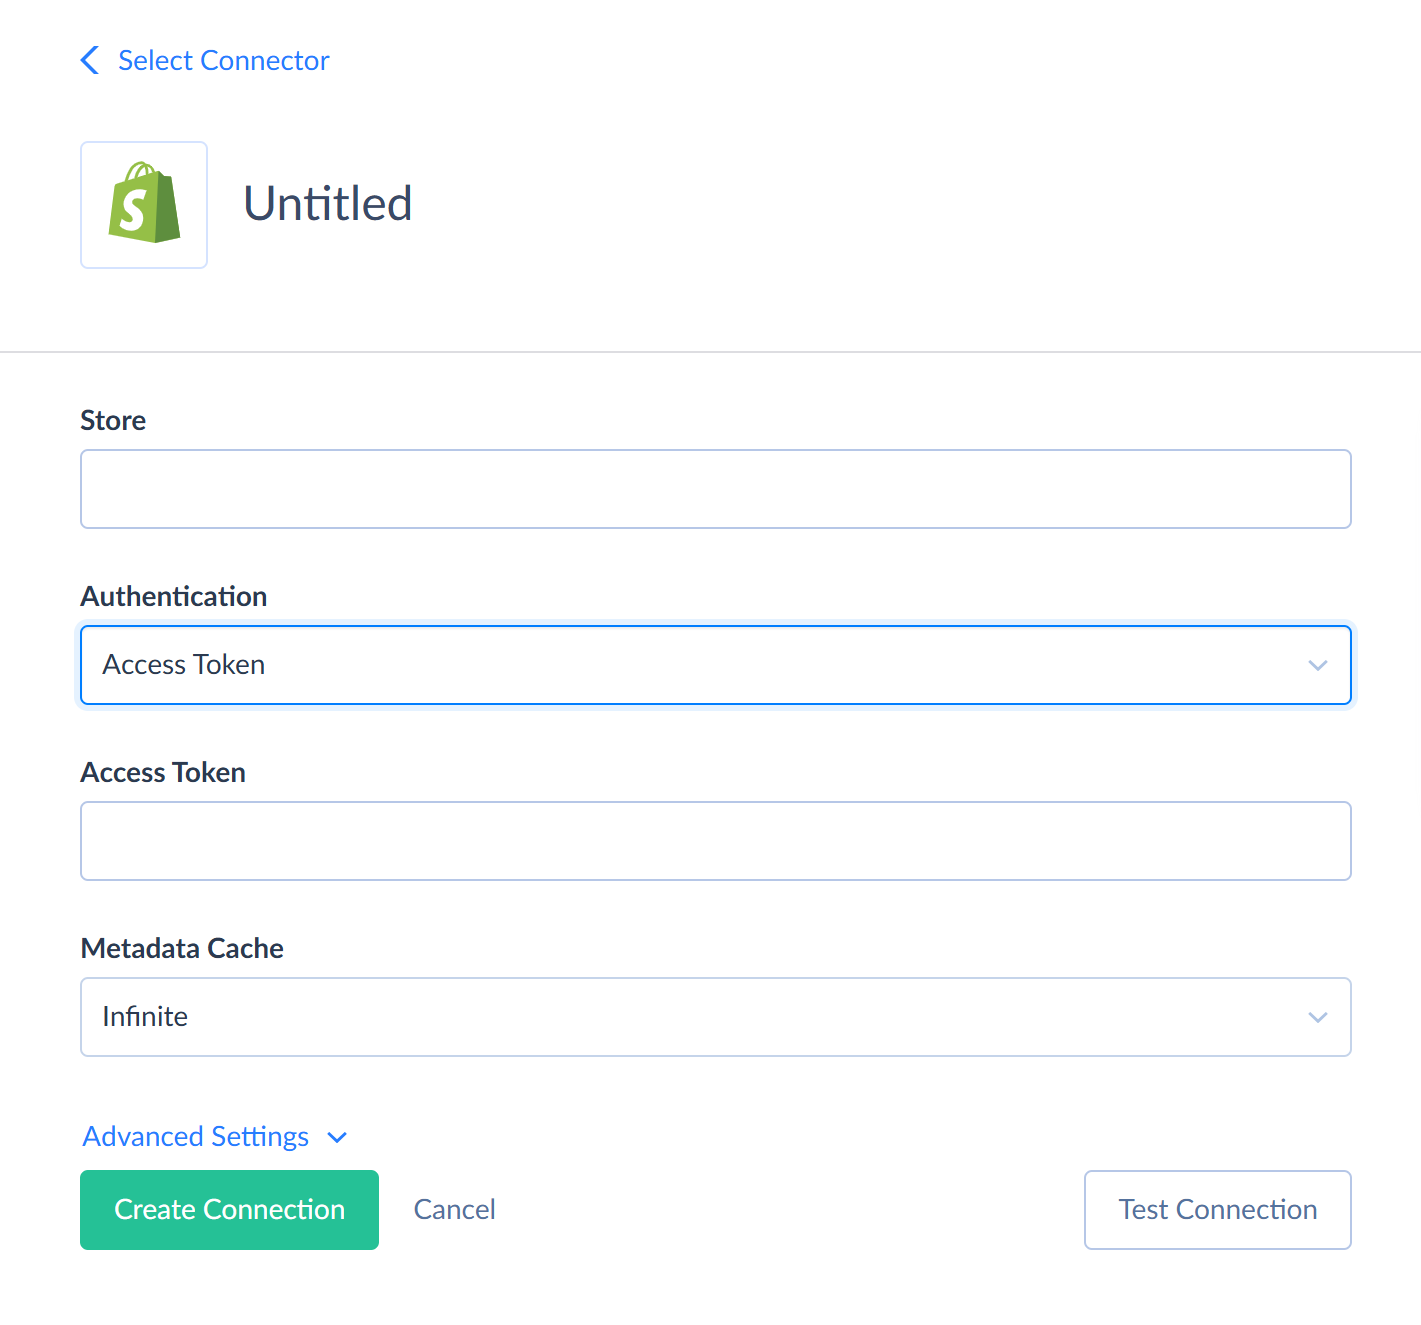Screen dimensions: 1421x1325
Task: Click the Test Connection button
Action: (x=1217, y=1209)
